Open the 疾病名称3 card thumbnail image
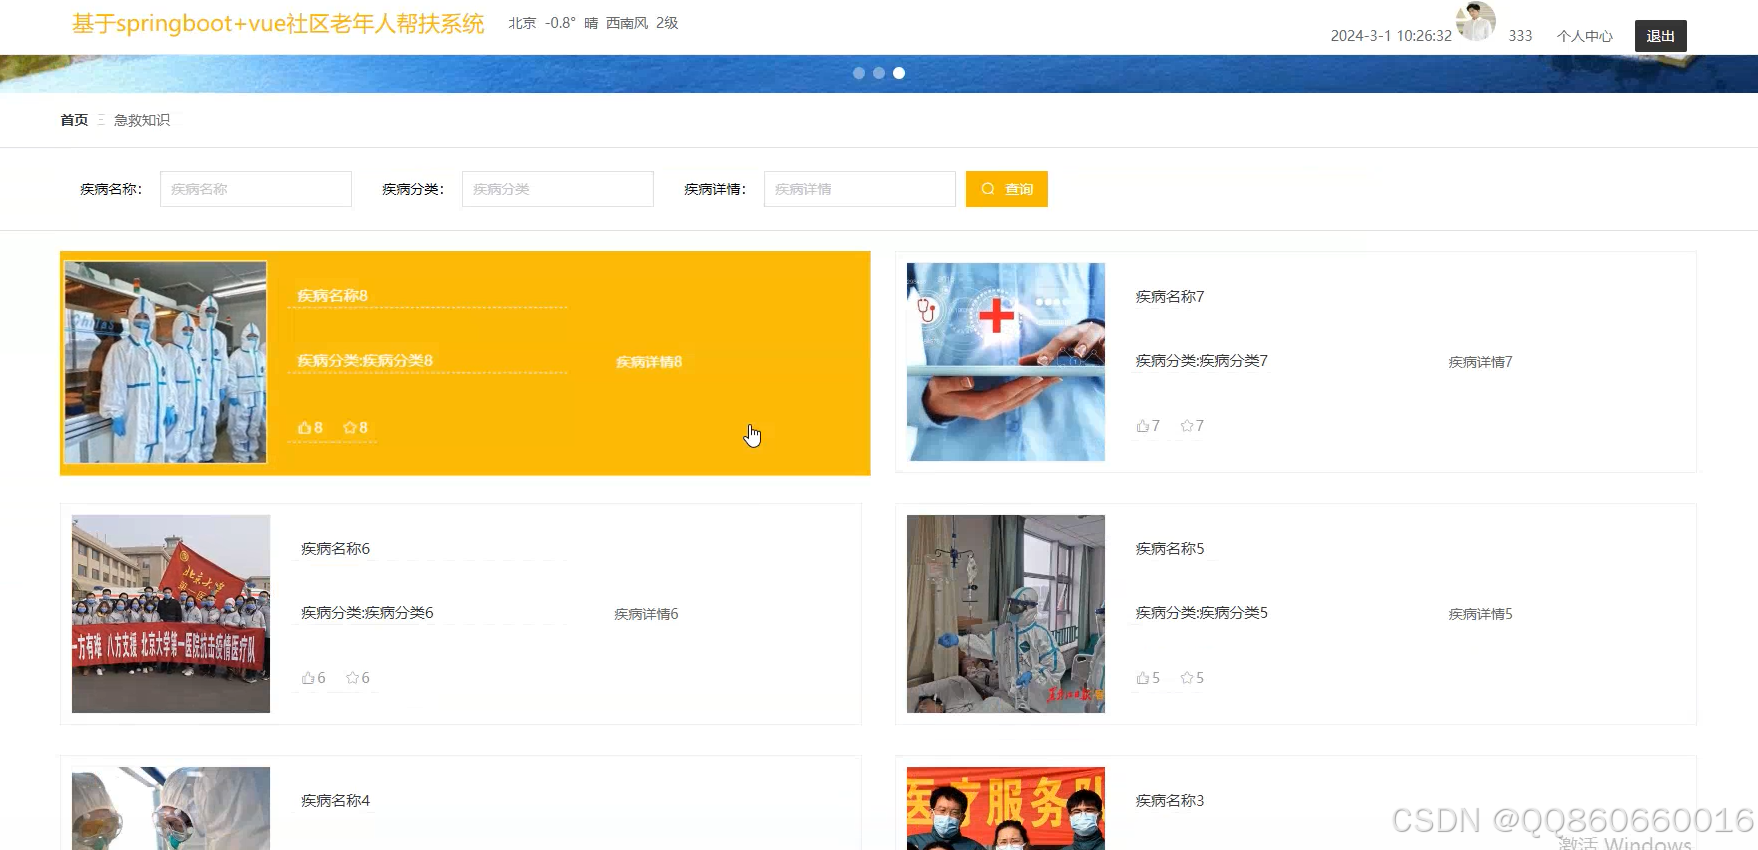The width and height of the screenshot is (1758, 850). pyautogui.click(x=1006, y=808)
